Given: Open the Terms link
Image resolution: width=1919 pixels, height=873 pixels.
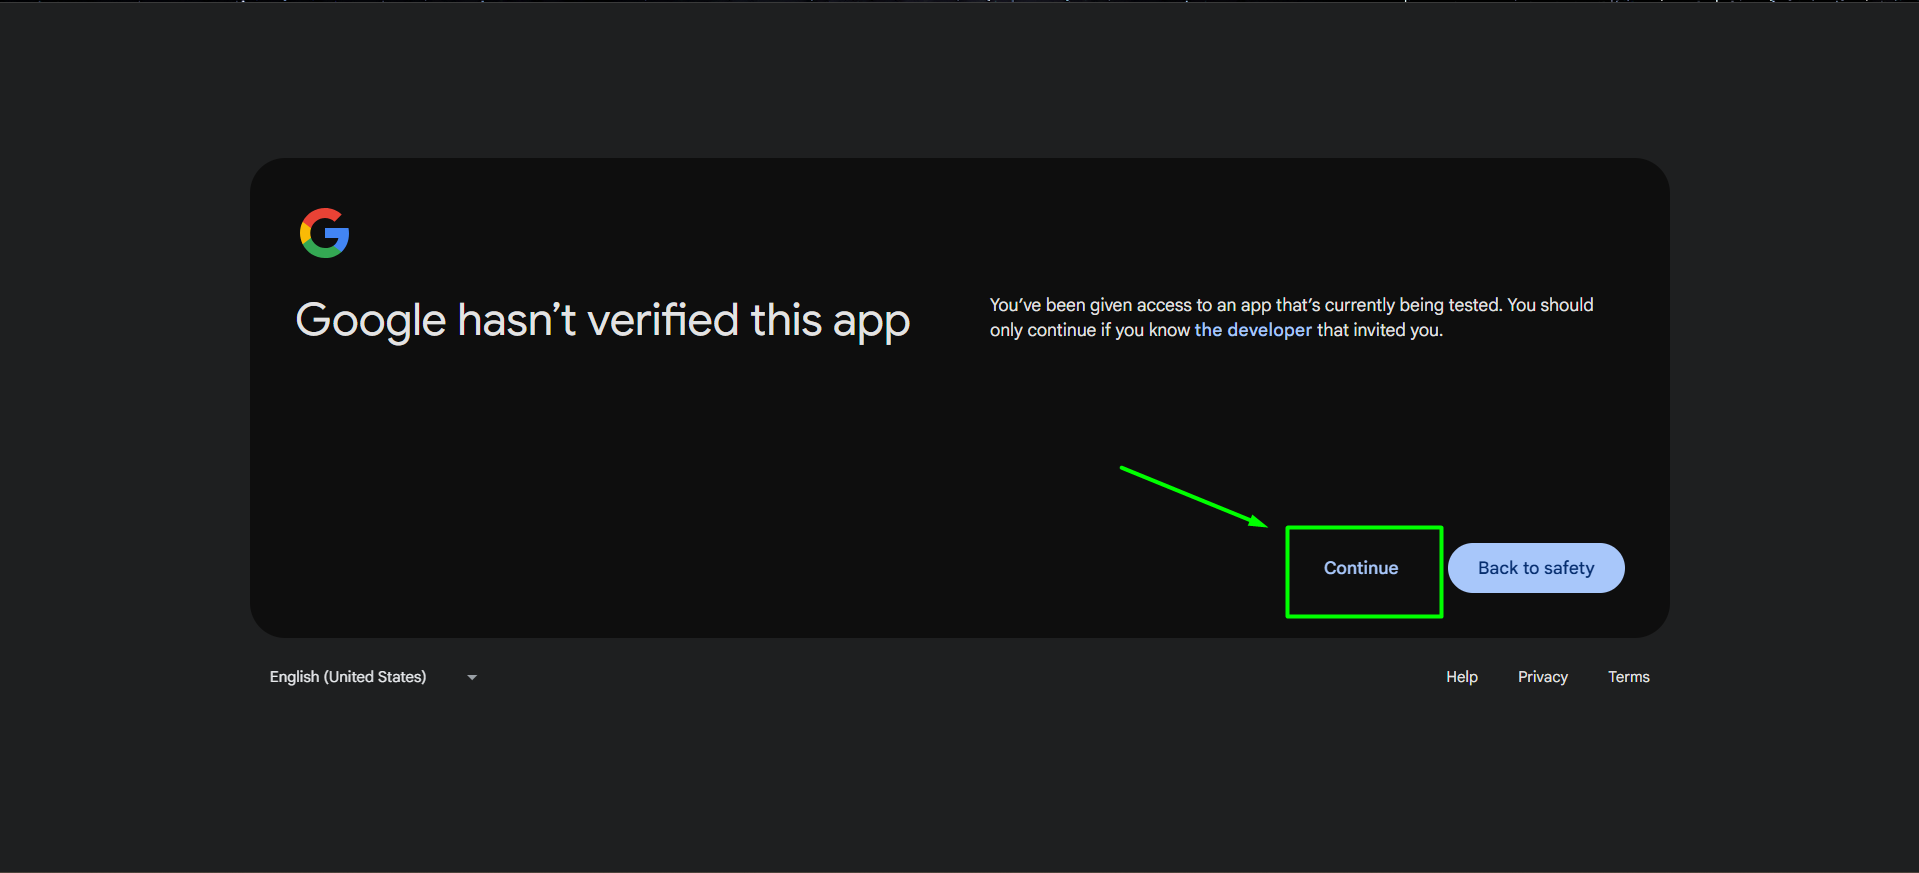Looking at the screenshot, I should tap(1628, 677).
